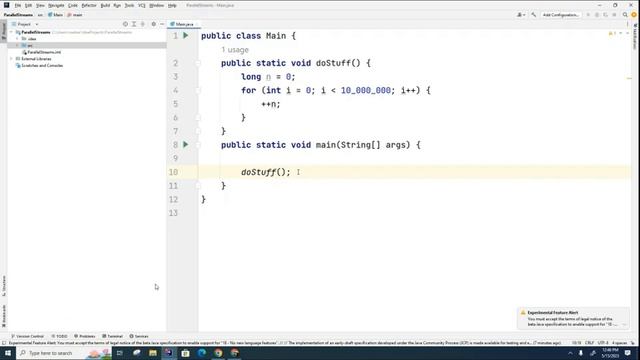Open the build hammer icon
The width and height of the screenshot is (640, 360).
pos(534,15)
